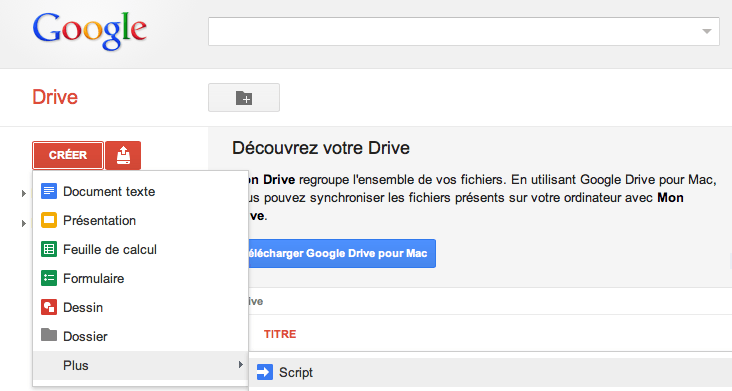The width and height of the screenshot is (732, 391).
Task: Click the Découvrez votre Drive heading
Action: point(321,148)
